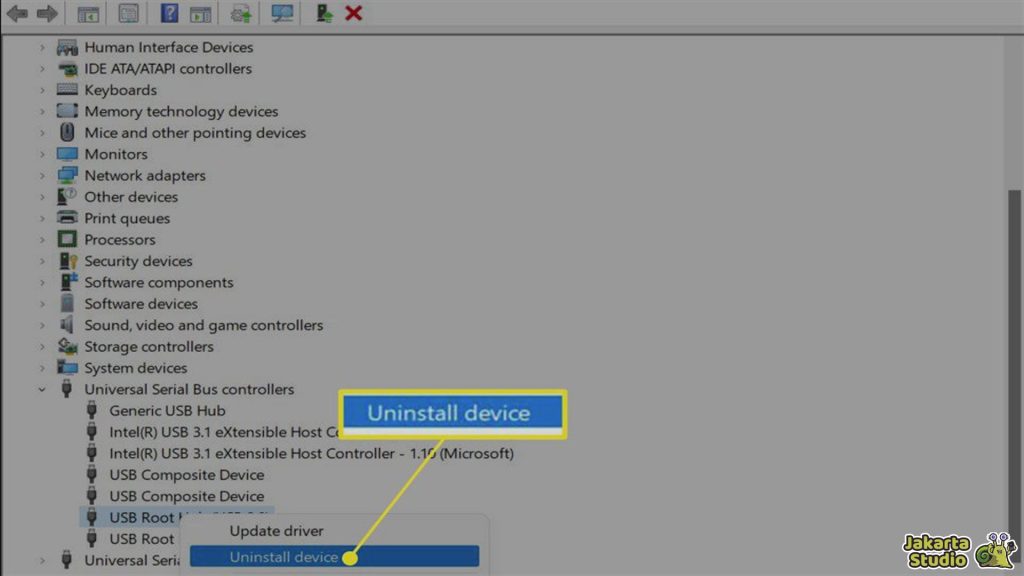Select Uninstall device in the context menu
1024x576 pixels.
(284, 557)
